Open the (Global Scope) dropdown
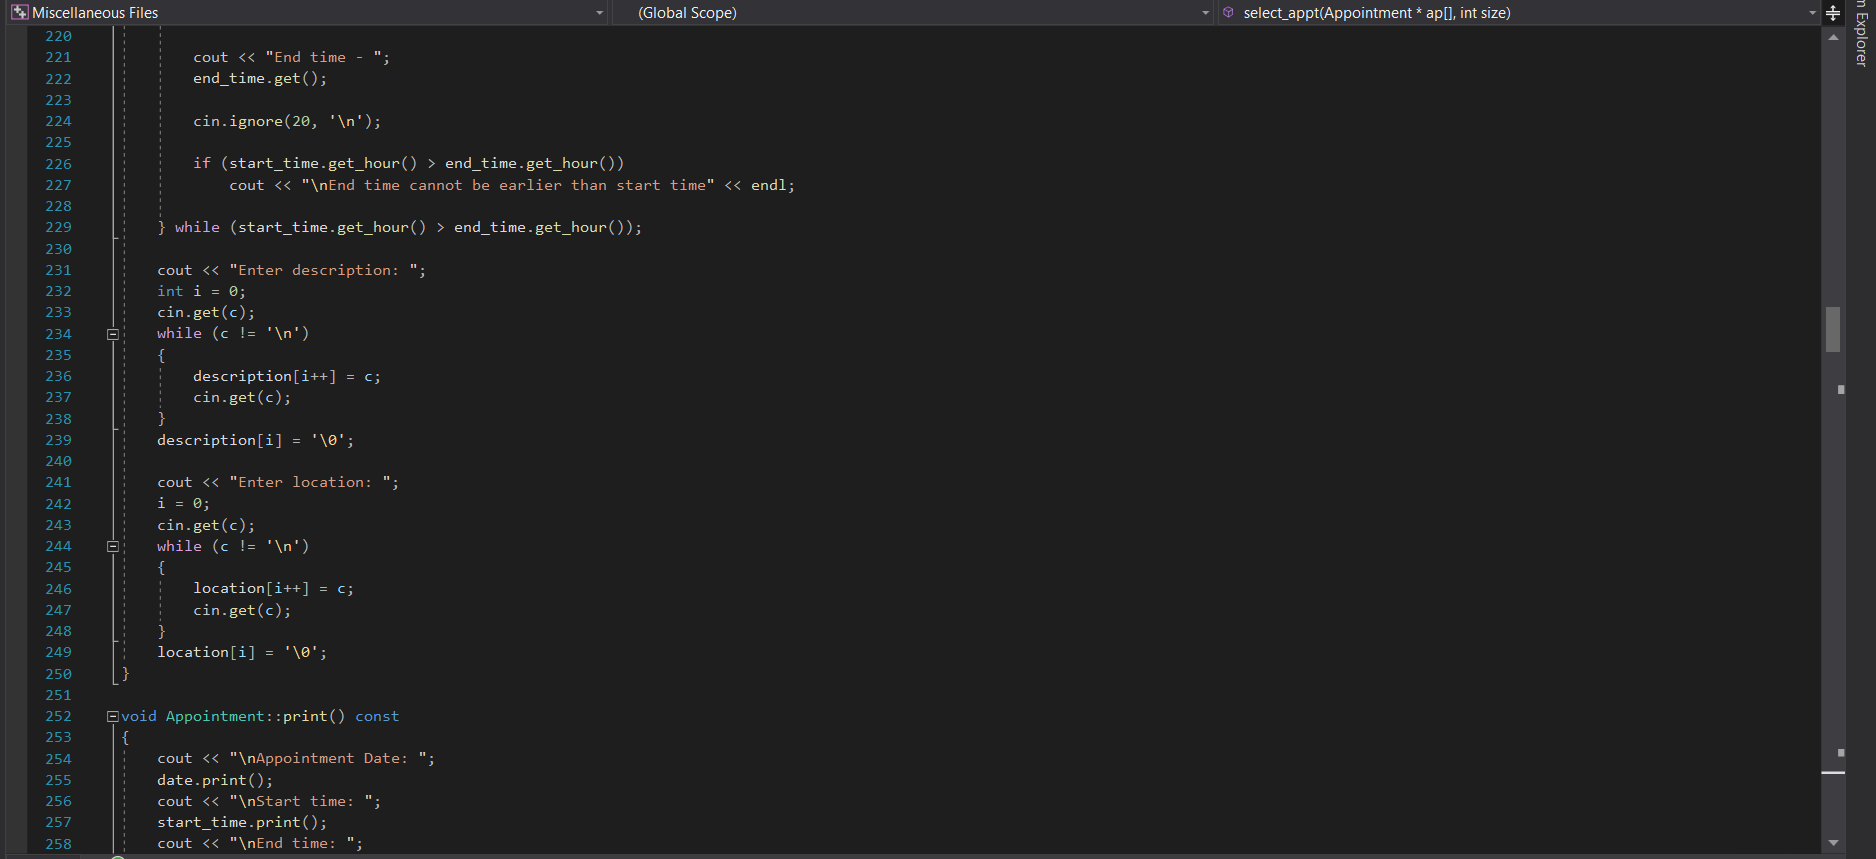This screenshot has width=1876, height=859. (1205, 13)
